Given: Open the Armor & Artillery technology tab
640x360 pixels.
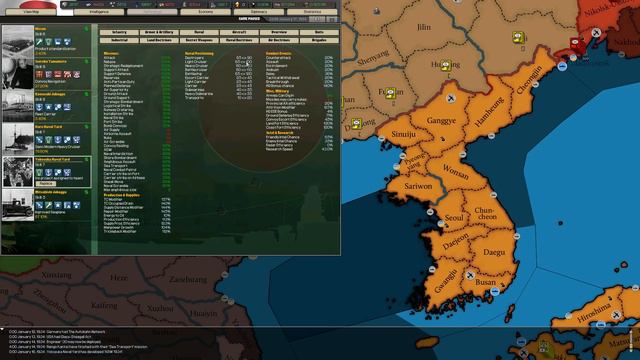Looking at the screenshot, I should coord(159,32).
